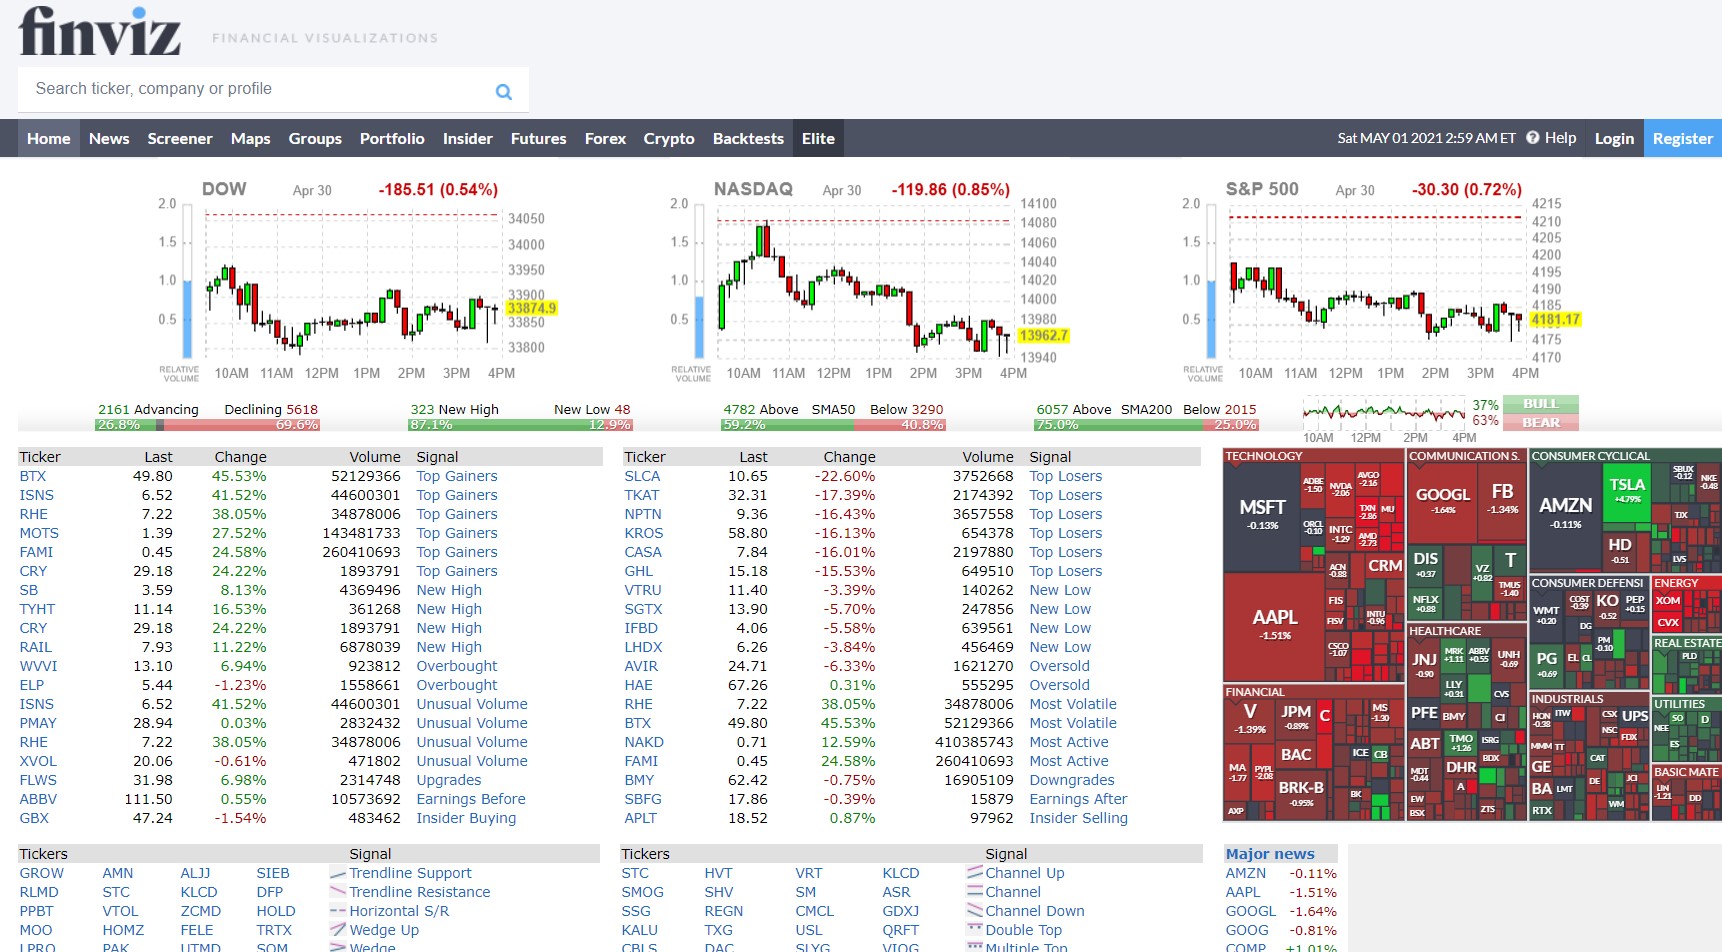Click the Double Top pattern icon
Image resolution: width=1722 pixels, height=952 pixels.
975,930
